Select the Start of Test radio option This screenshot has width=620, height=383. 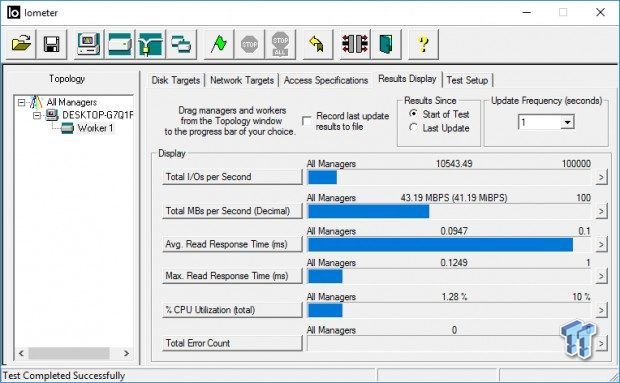(x=413, y=114)
